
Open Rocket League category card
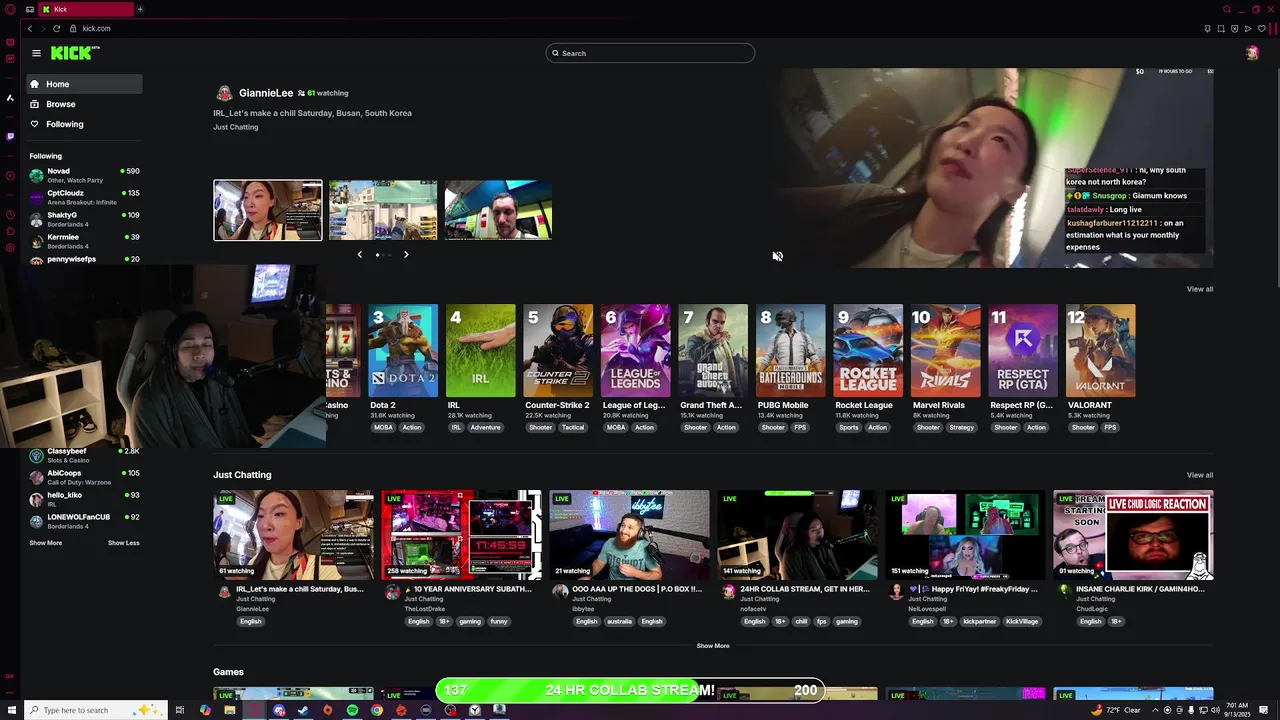click(x=868, y=351)
